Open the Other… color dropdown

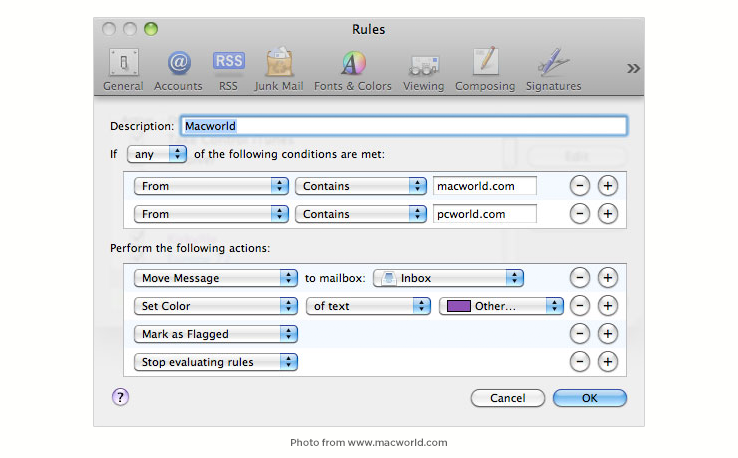[501, 306]
